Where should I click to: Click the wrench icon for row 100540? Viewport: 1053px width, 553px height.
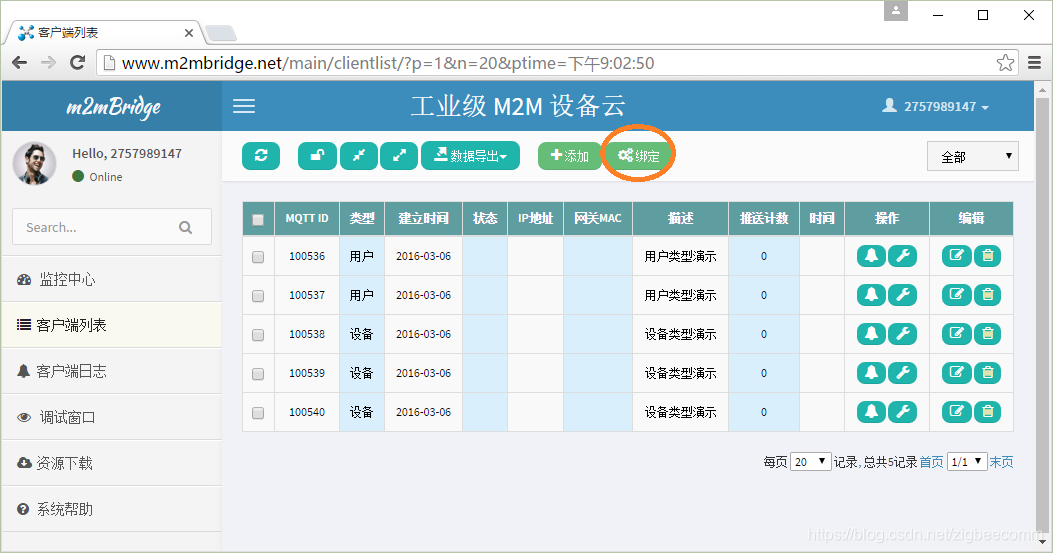click(902, 412)
